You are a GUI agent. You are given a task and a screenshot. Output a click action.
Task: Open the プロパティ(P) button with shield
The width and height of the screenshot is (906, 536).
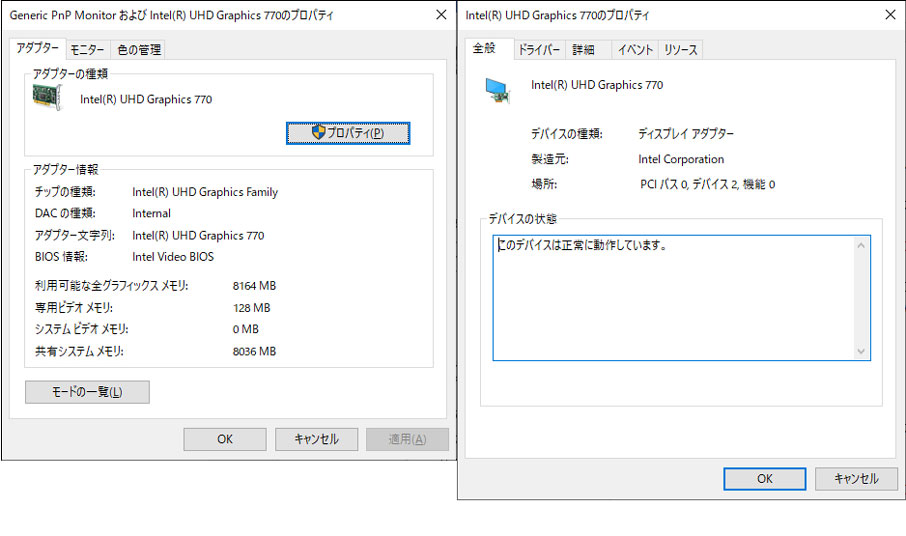[x=348, y=133]
